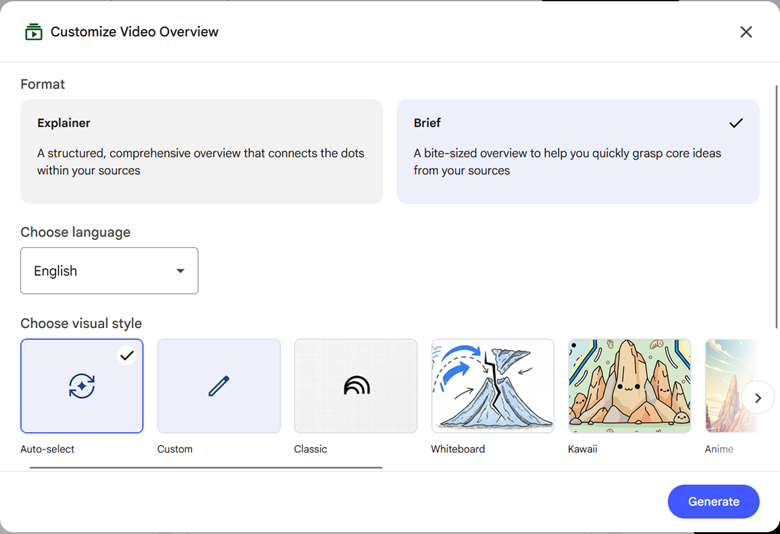Image resolution: width=780 pixels, height=534 pixels.
Task: Pick the Whiteboard visual style thumbnail
Action: tap(492, 386)
